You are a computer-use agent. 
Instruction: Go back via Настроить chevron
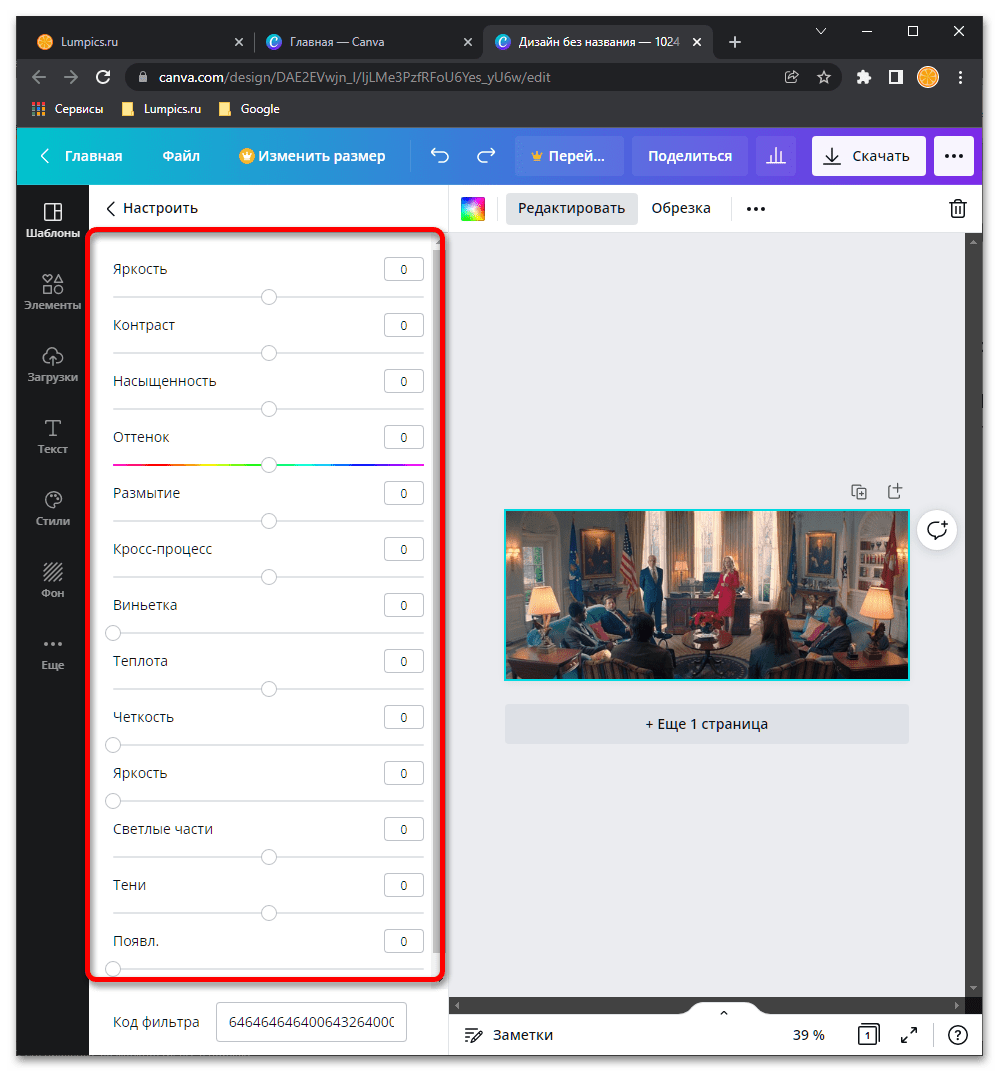point(110,209)
